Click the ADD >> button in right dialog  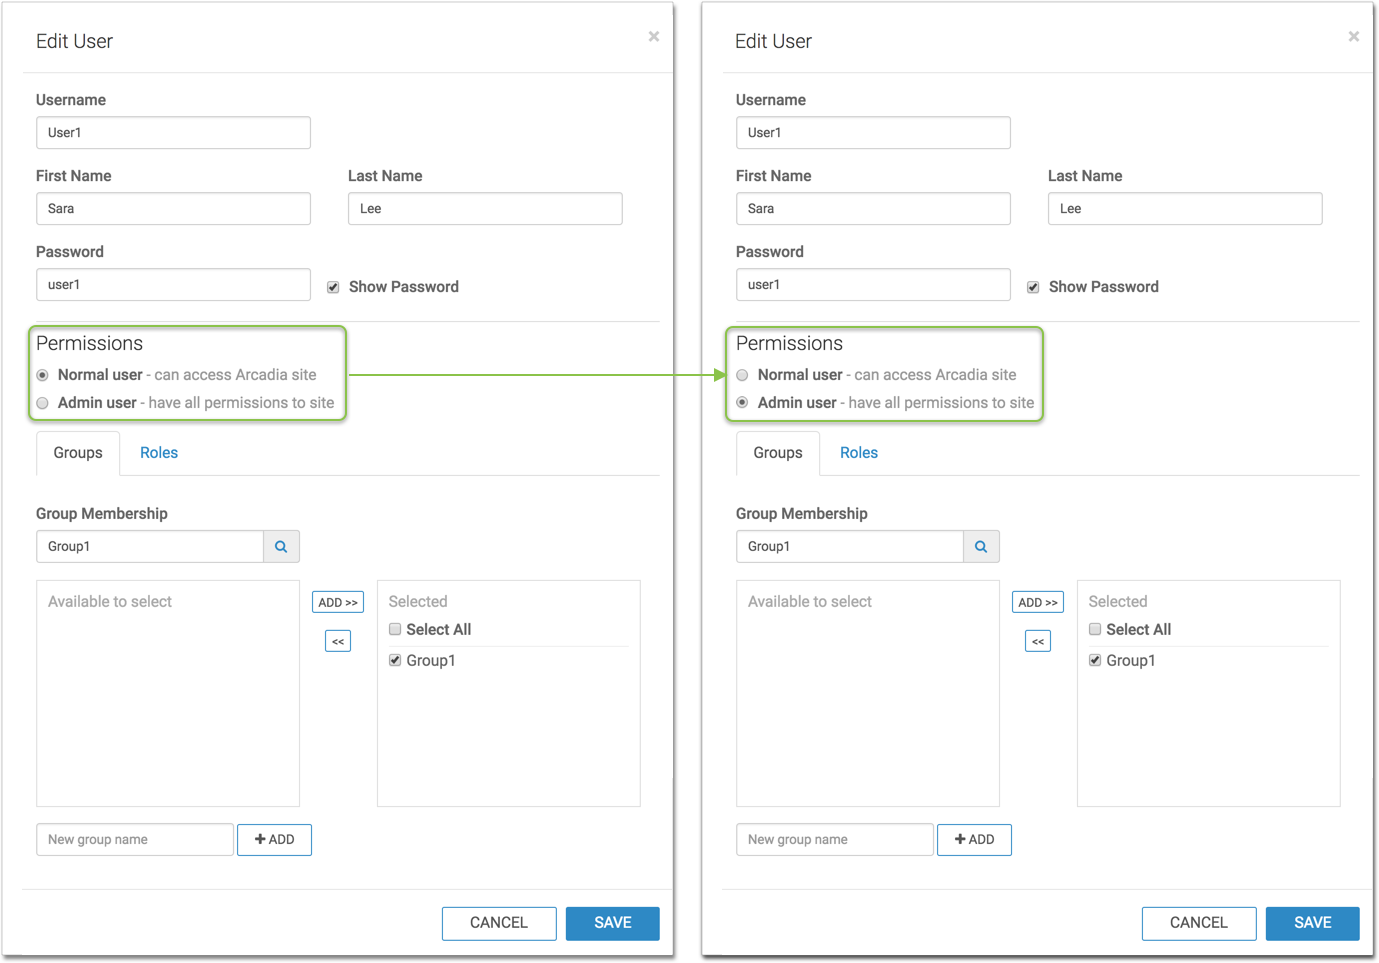click(x=1037, y=602)
